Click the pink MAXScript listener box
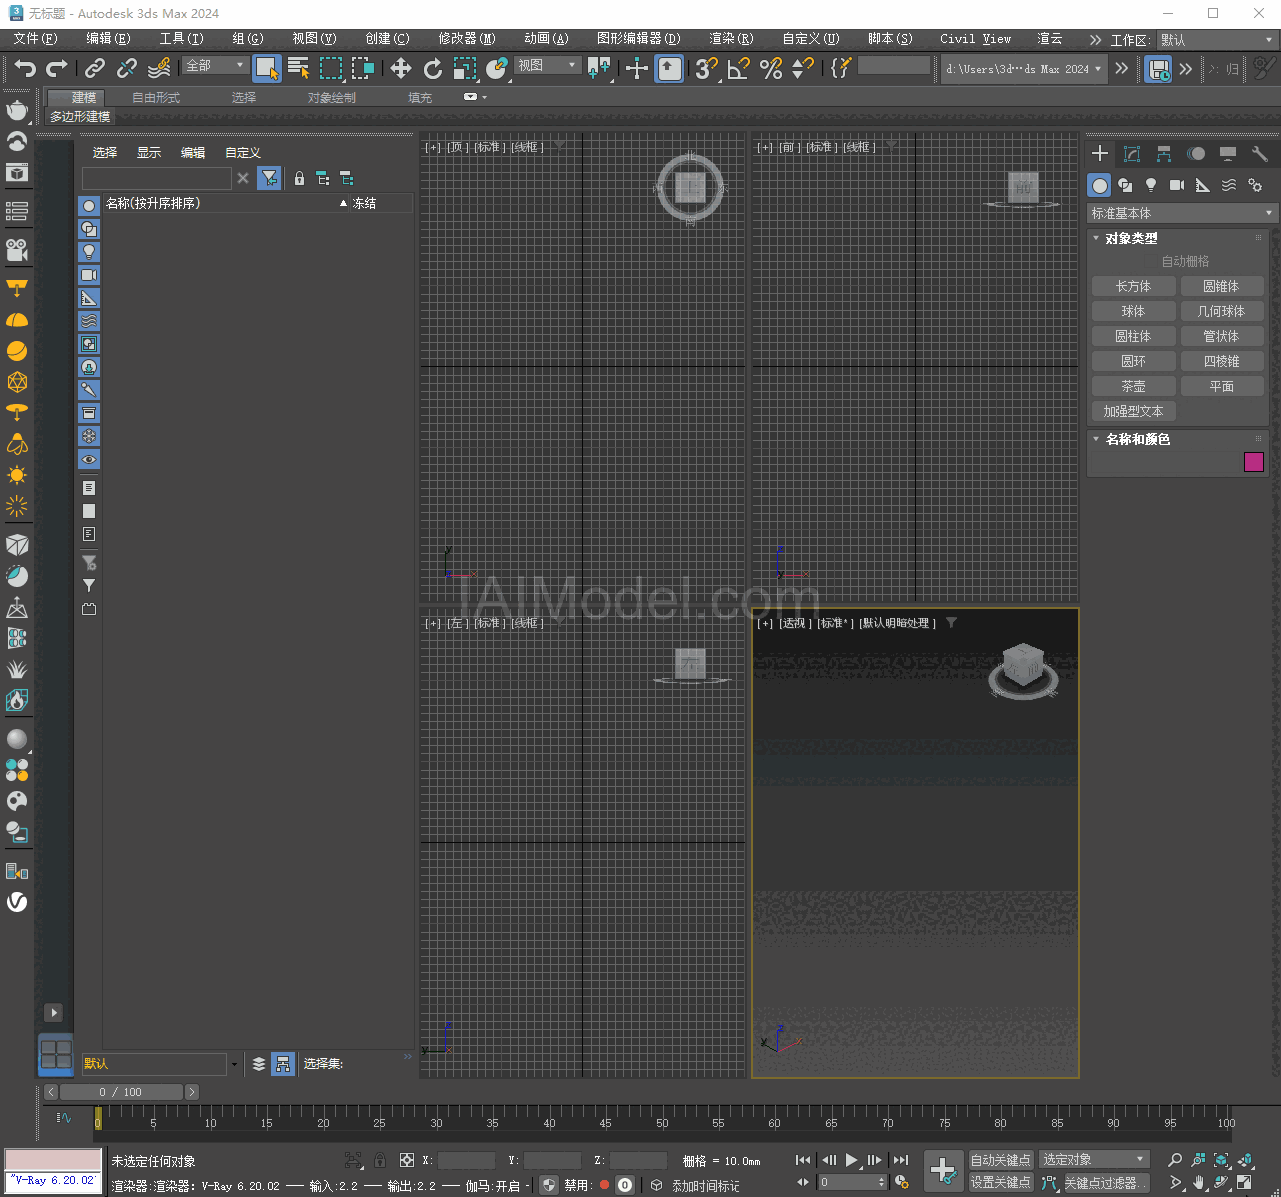This screenshot has width=1281, height=1197. pyautogui.click(x=53, y=1159)
